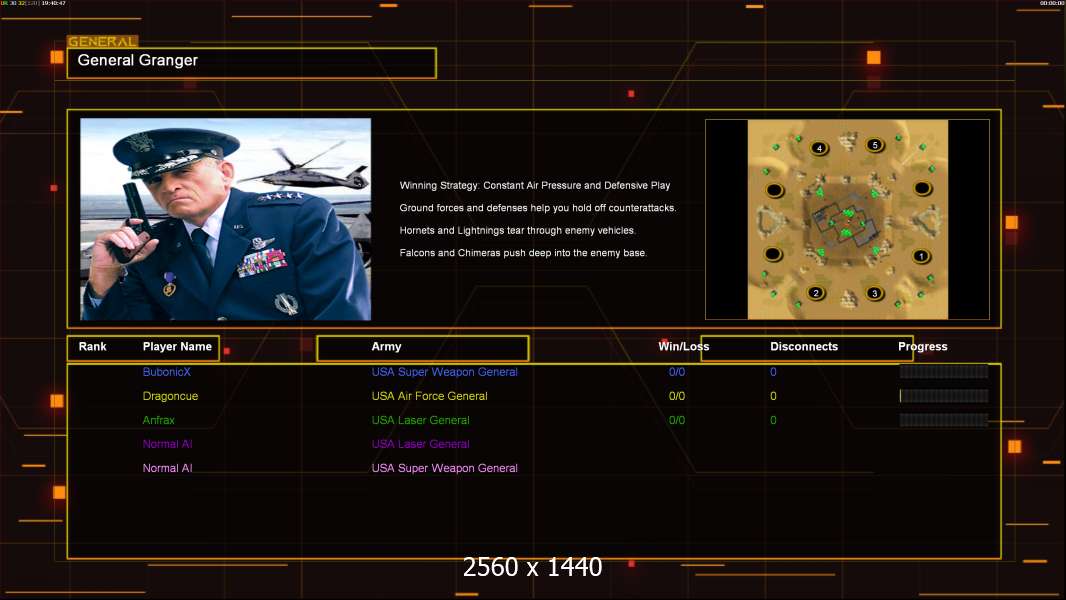Choose Anfrax's USA Laser General army entry
The width and height of the screenshot is (1066, 600).
pos(420,420)
